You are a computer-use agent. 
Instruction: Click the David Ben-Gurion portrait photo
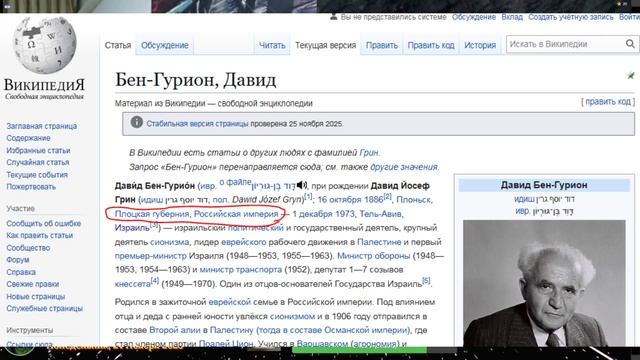[544, 283]
